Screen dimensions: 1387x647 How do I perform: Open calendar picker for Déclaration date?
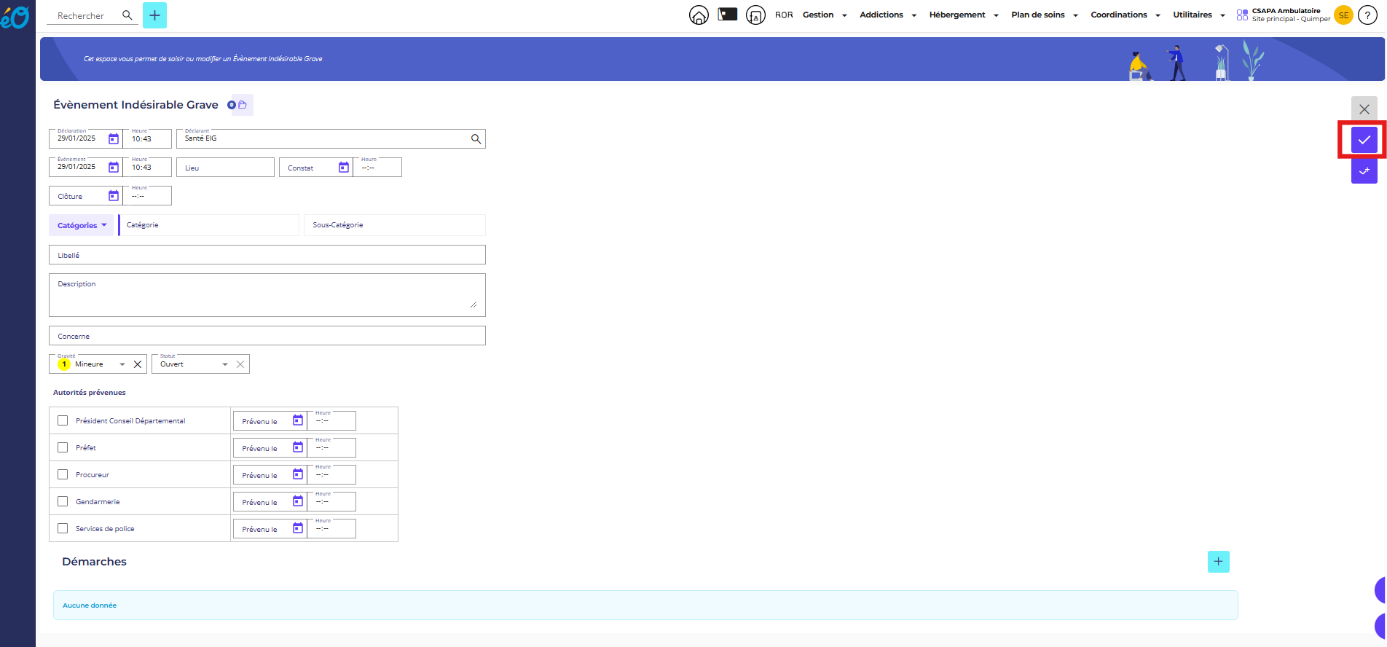pos(113,139)
